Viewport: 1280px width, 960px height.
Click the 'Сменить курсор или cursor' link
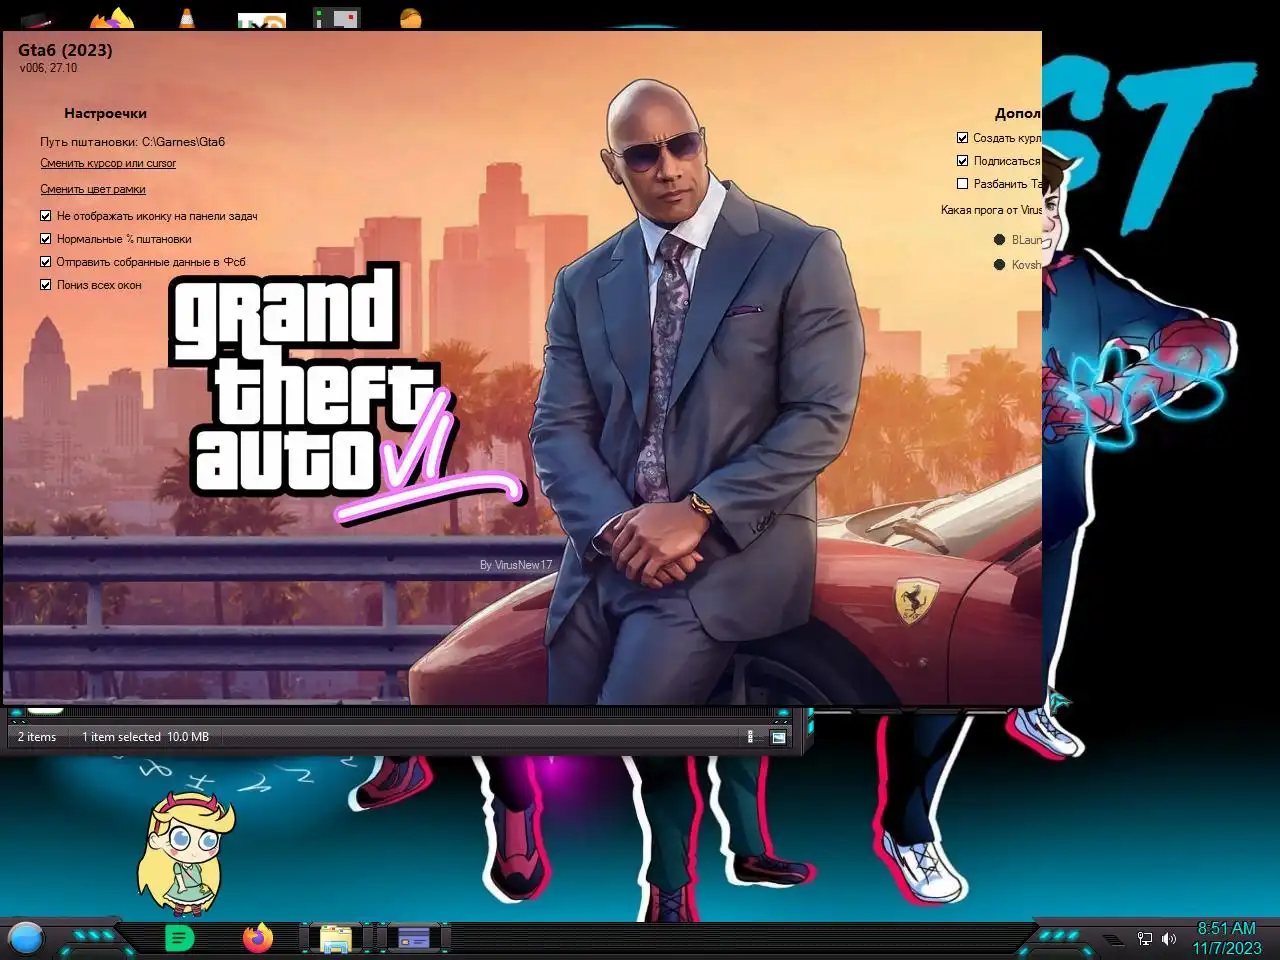click(x=108, y=163)
